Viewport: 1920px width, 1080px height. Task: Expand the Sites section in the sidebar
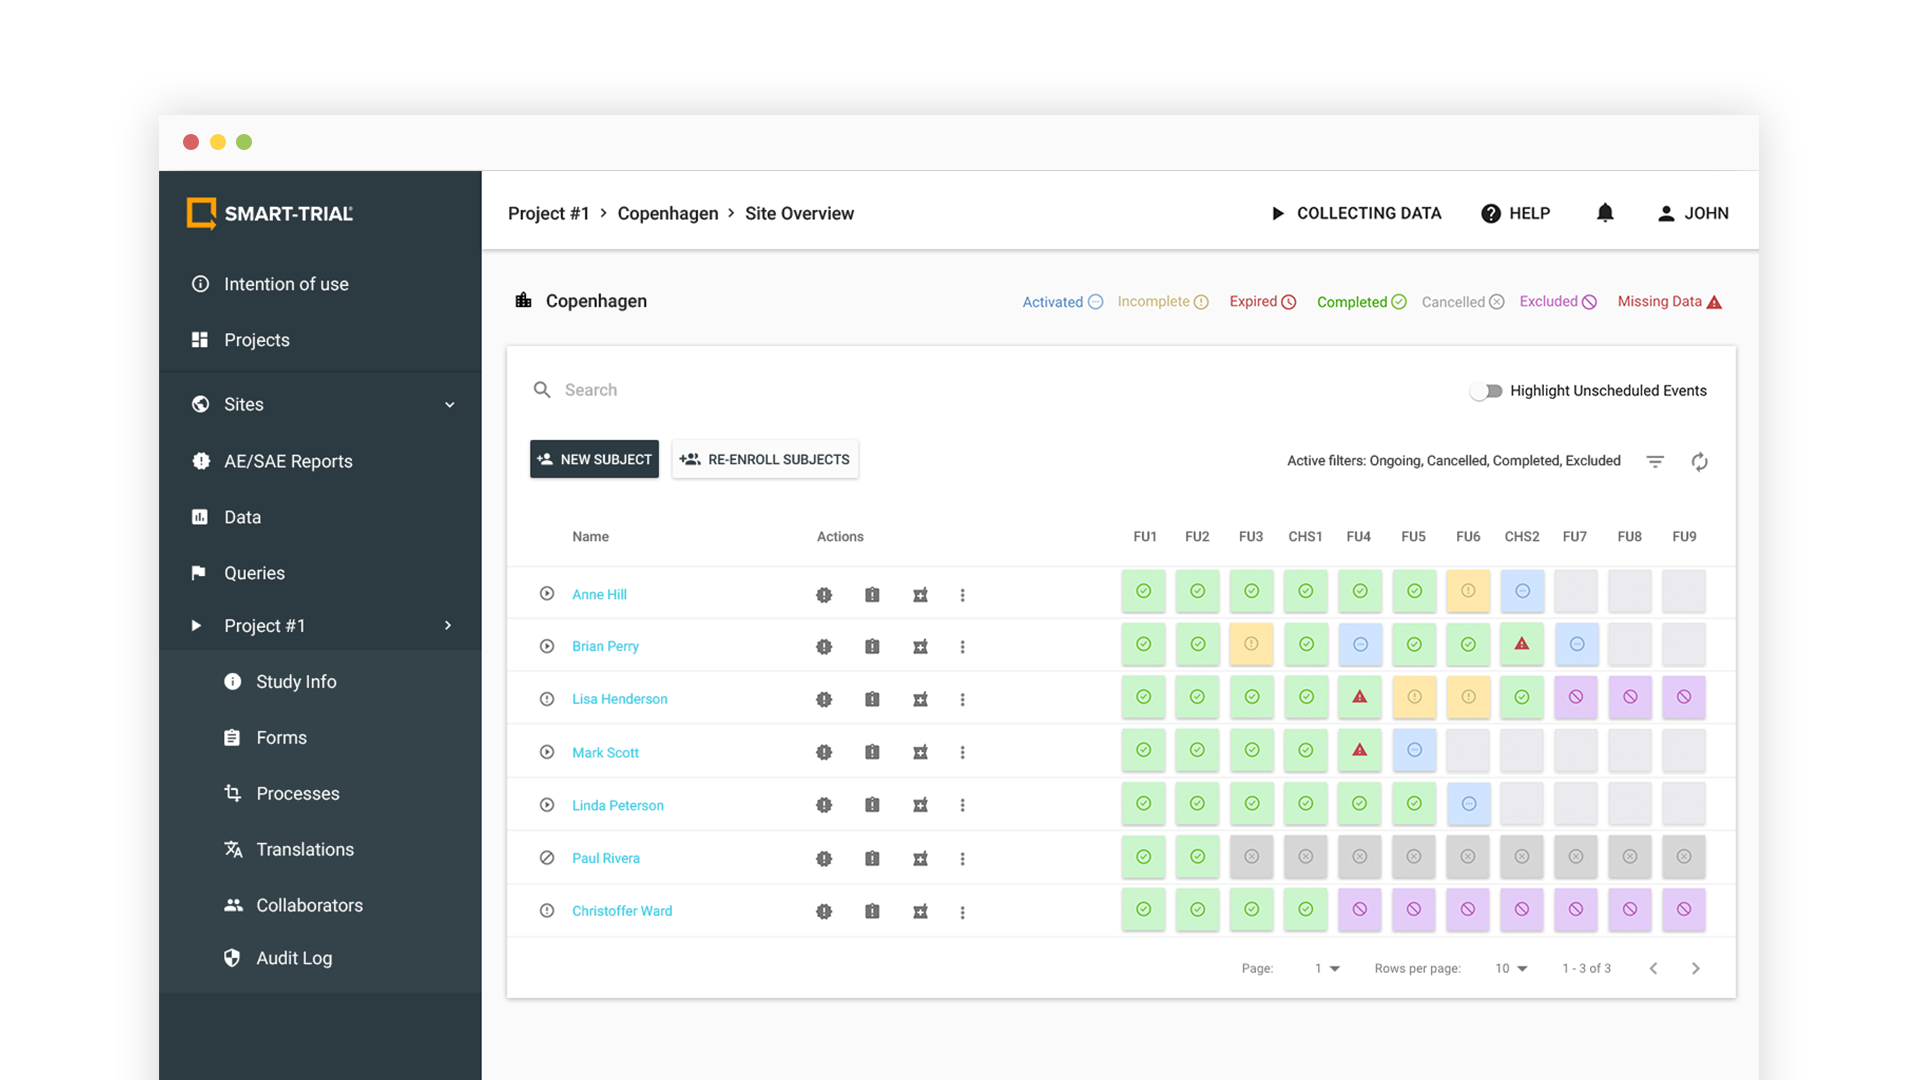449,404
